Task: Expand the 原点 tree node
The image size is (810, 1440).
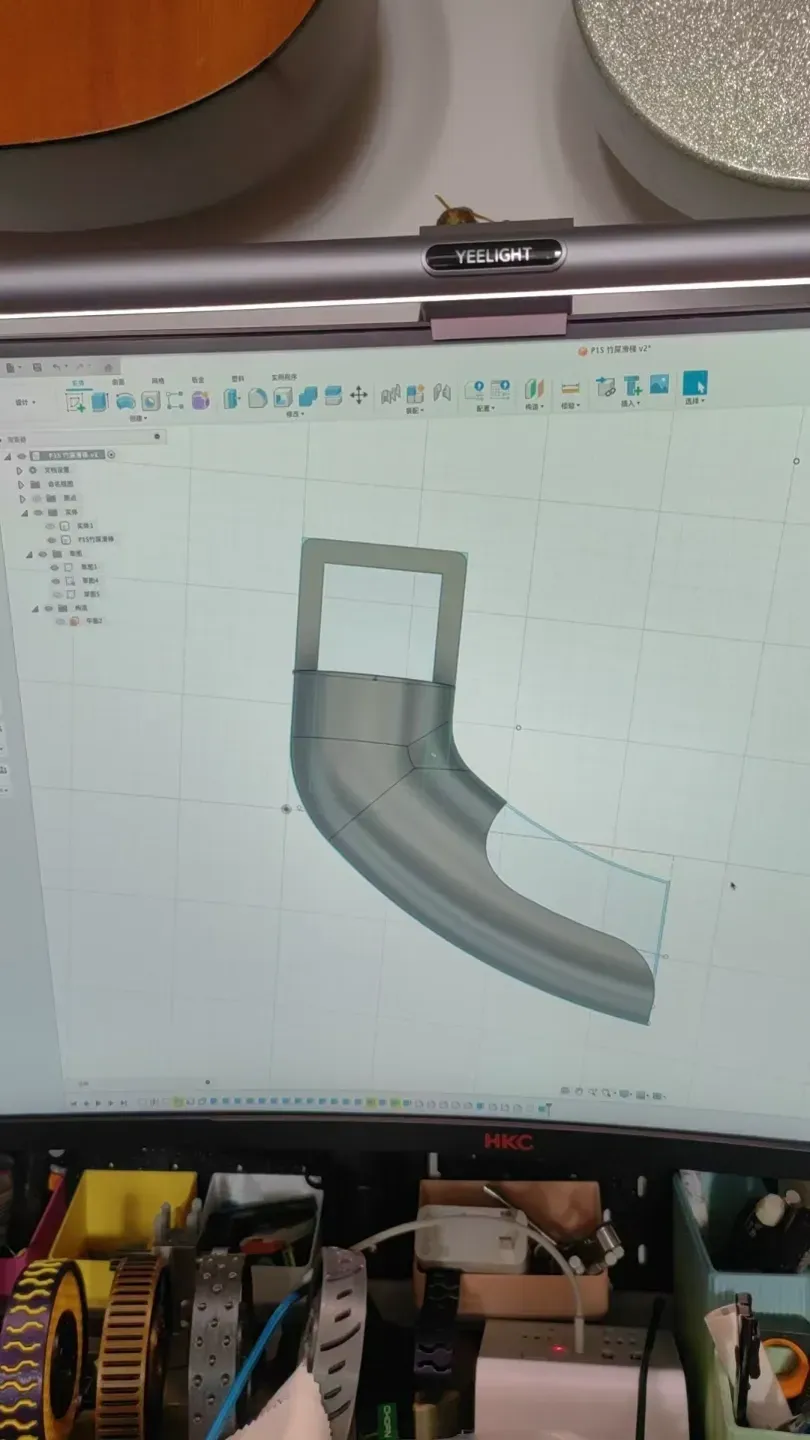Action: [23, 498]
